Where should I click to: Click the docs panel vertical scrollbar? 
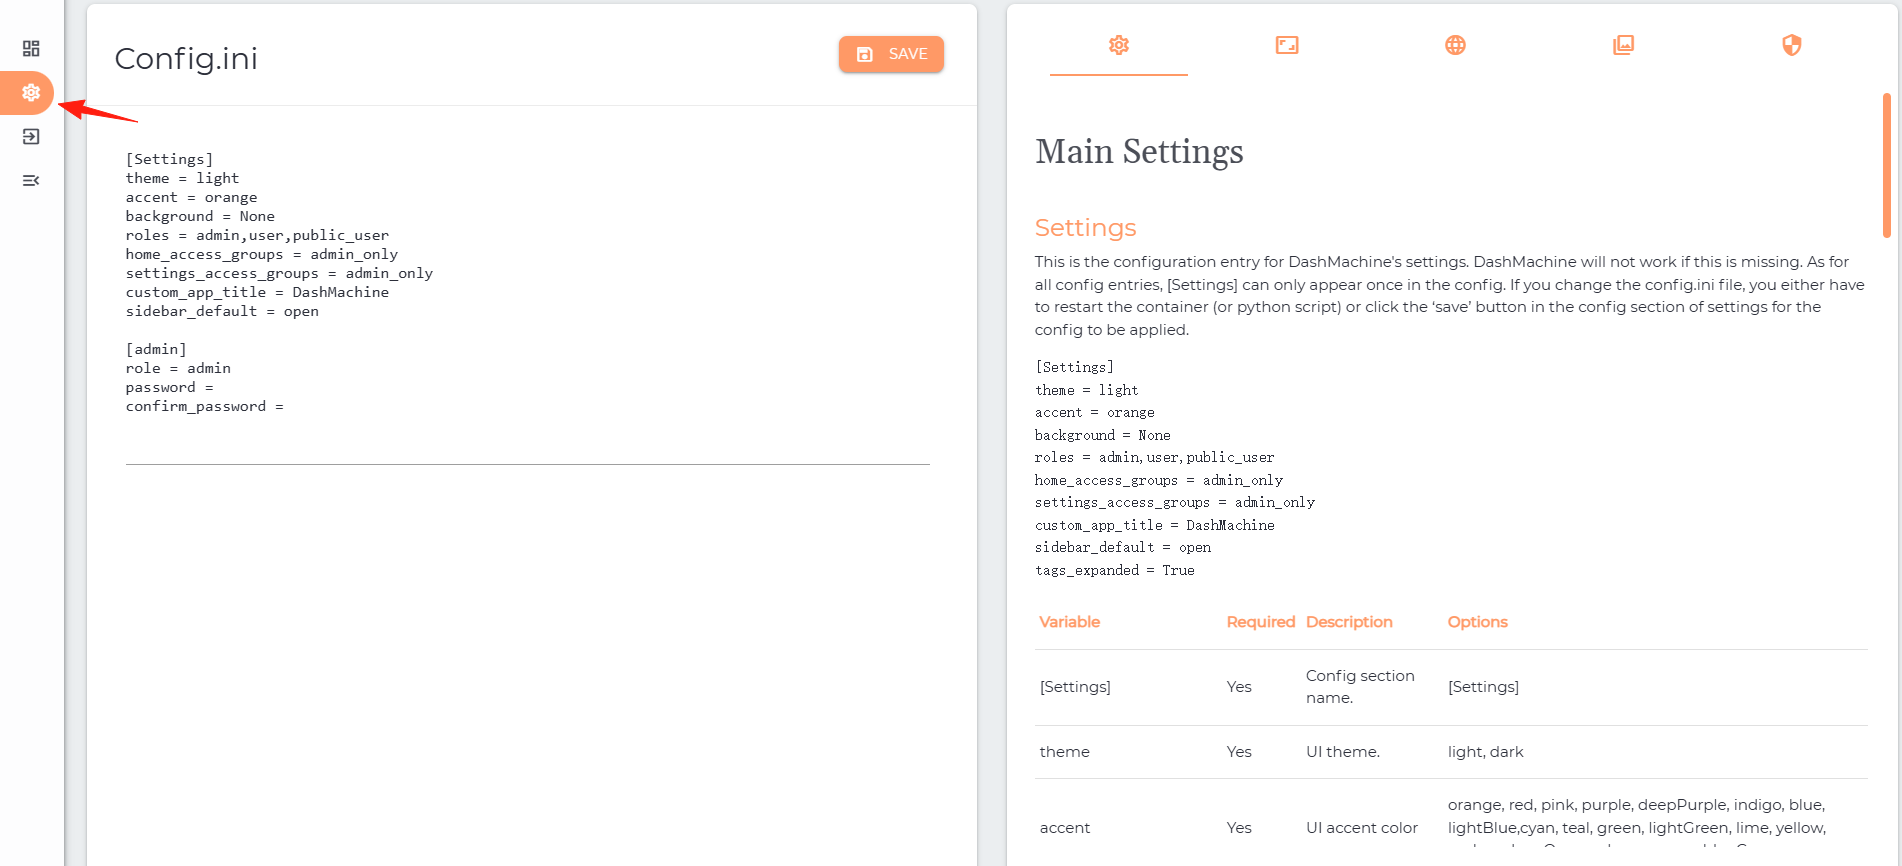pyautogui.click(x=1886, y=165)
